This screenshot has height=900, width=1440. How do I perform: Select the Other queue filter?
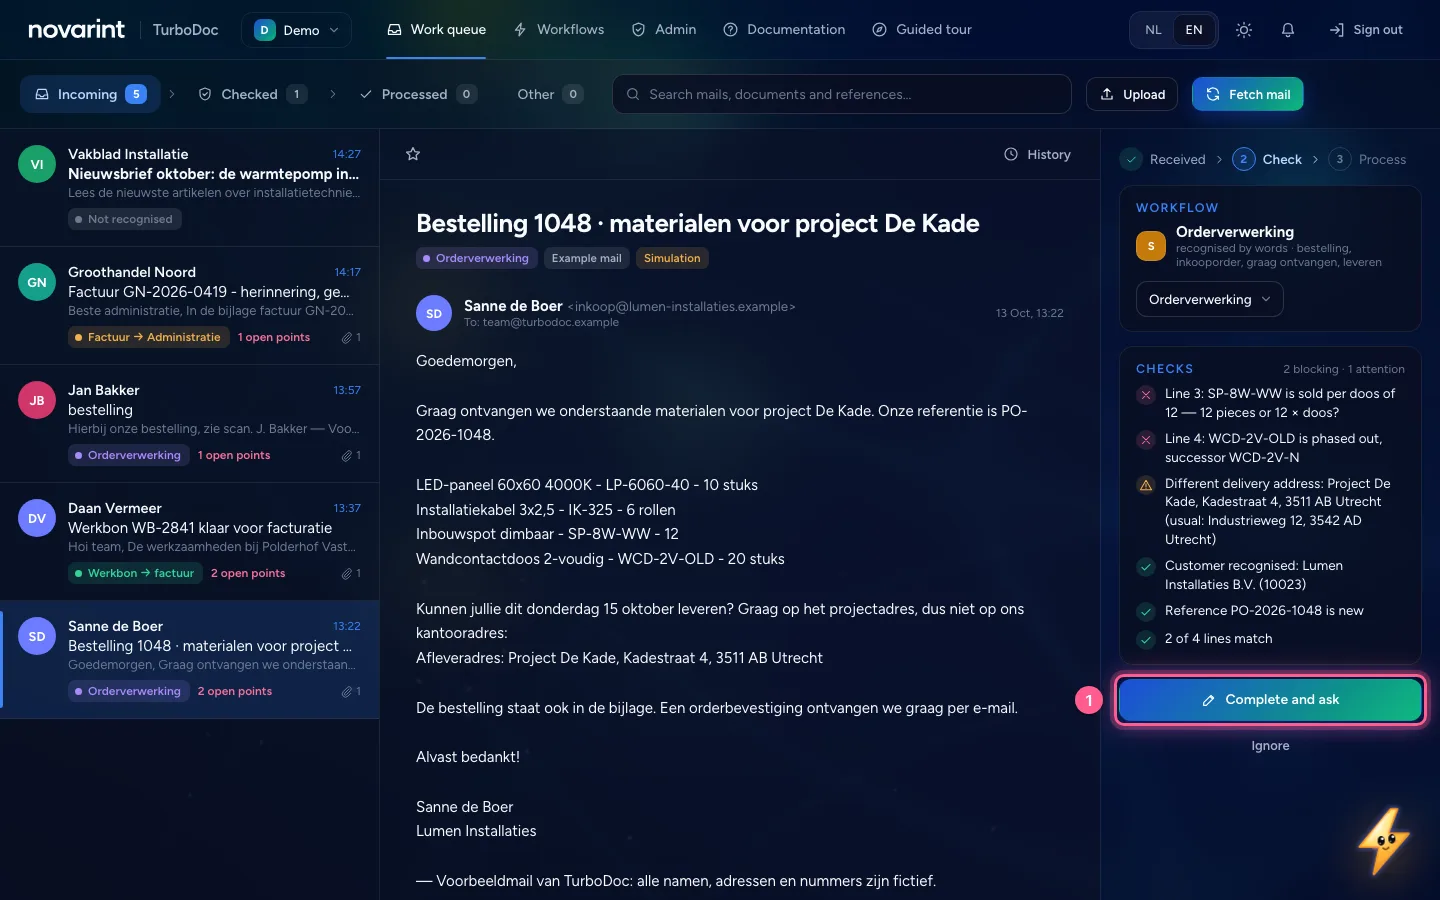point(549,94)
